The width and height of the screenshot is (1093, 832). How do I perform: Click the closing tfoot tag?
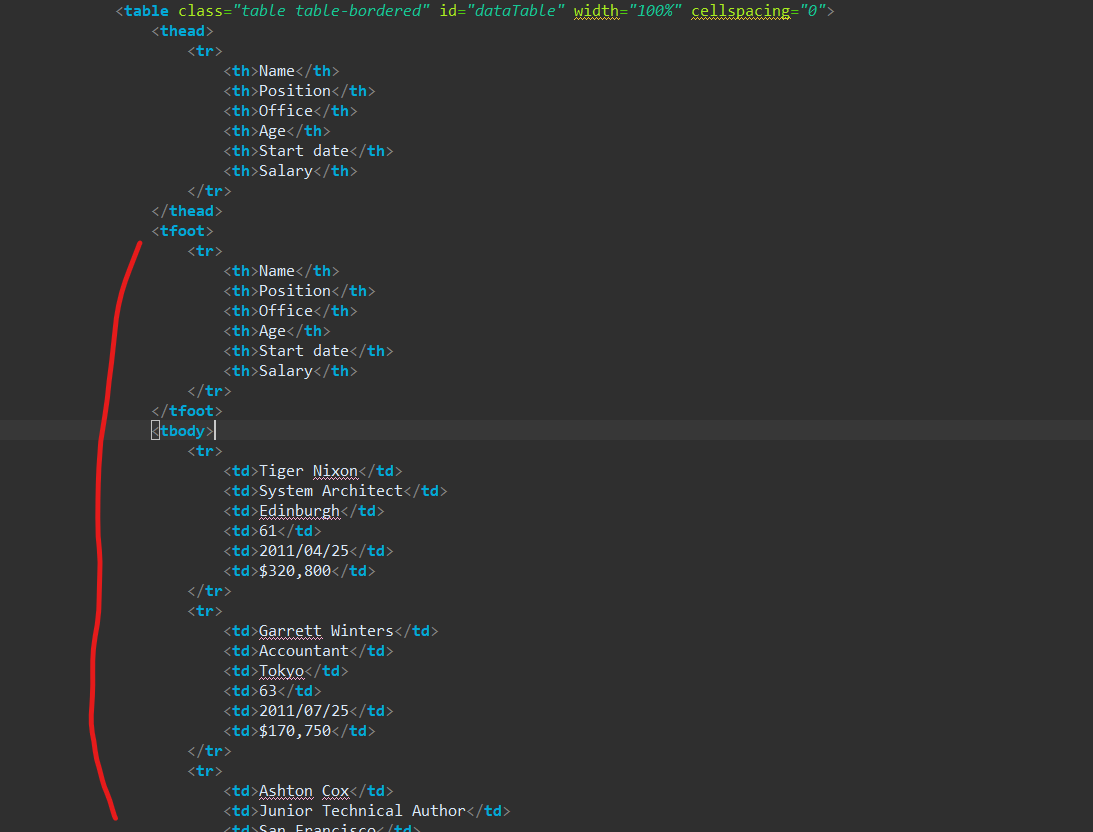pos(187,410)
